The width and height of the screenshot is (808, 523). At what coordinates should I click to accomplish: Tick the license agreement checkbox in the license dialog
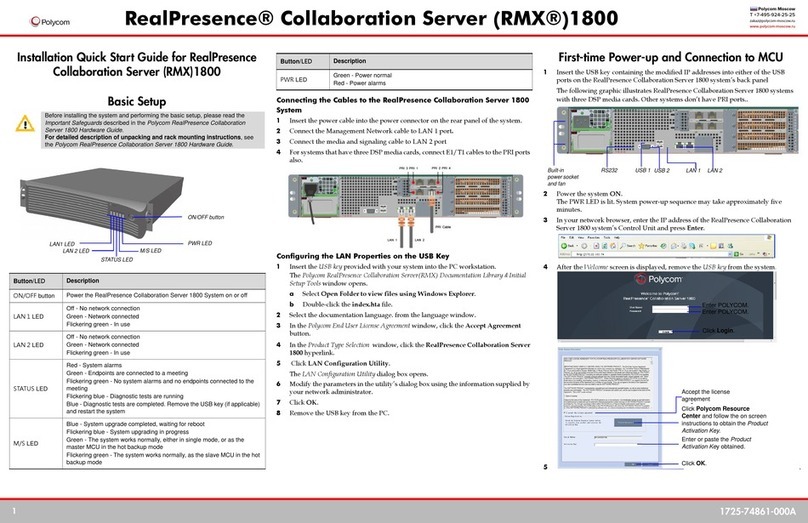click(564, 413)
